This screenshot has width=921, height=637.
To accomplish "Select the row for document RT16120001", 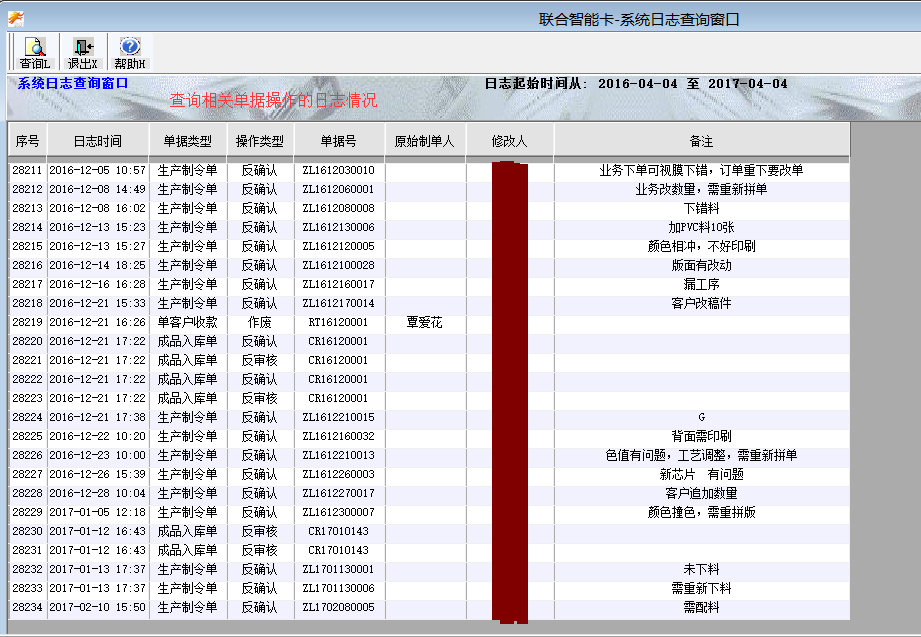I will click(x=338, y=323).
